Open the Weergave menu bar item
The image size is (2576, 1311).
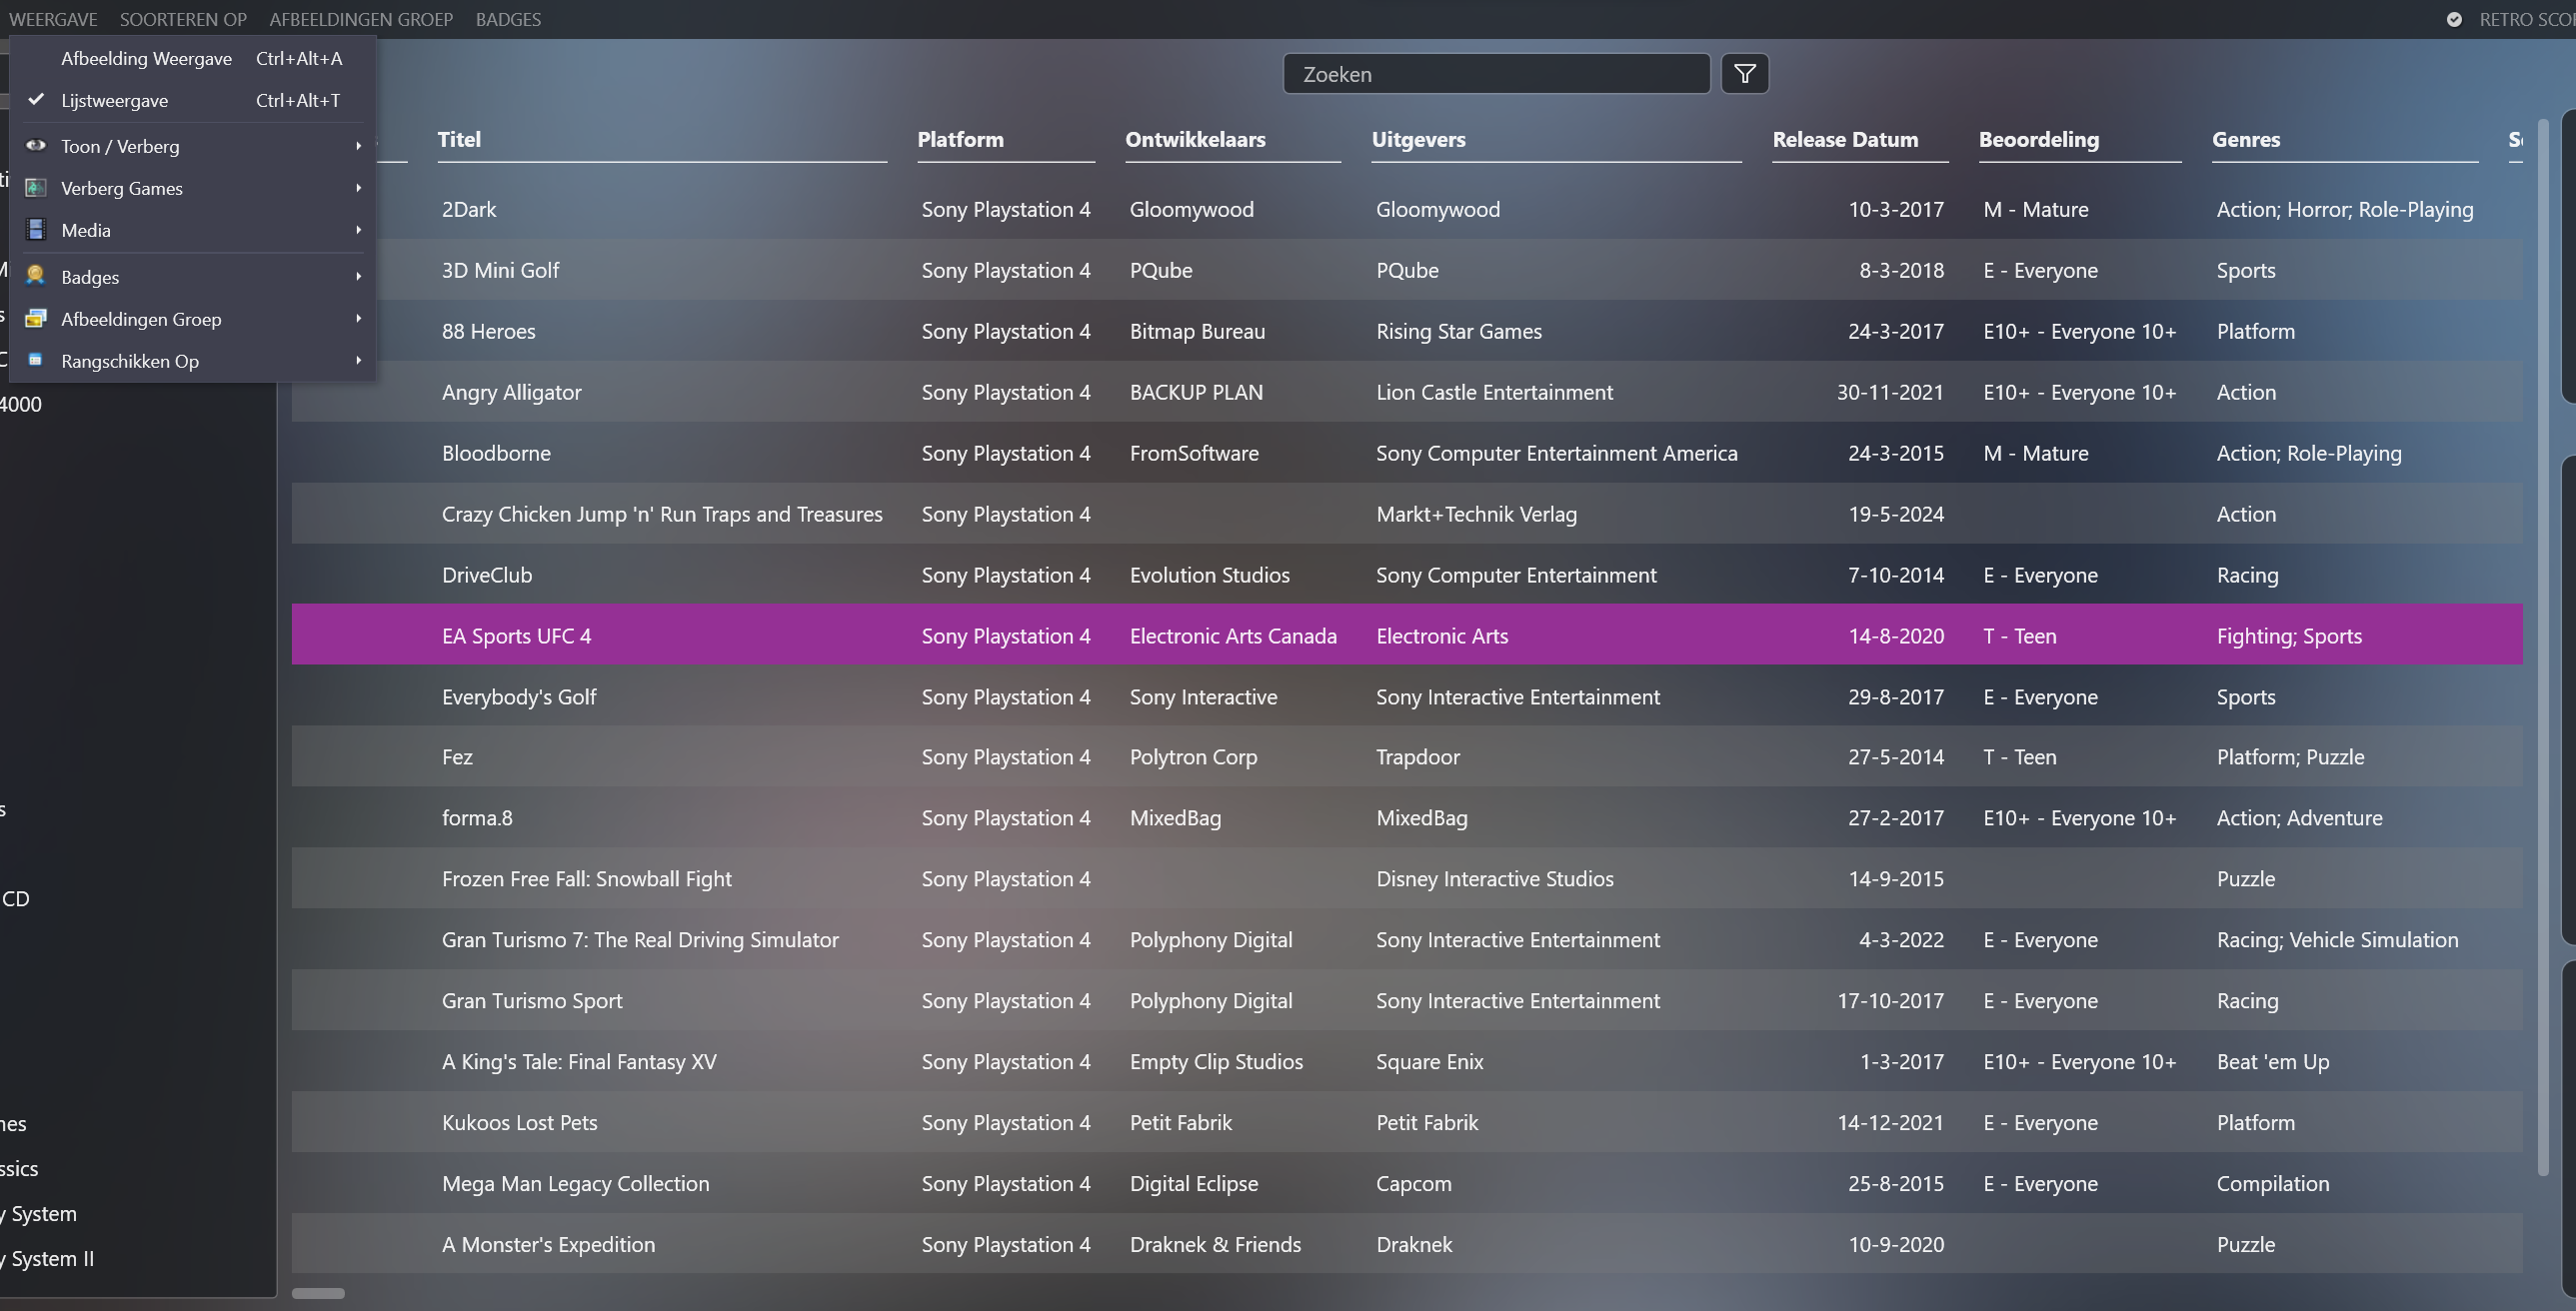click(53, 19)
